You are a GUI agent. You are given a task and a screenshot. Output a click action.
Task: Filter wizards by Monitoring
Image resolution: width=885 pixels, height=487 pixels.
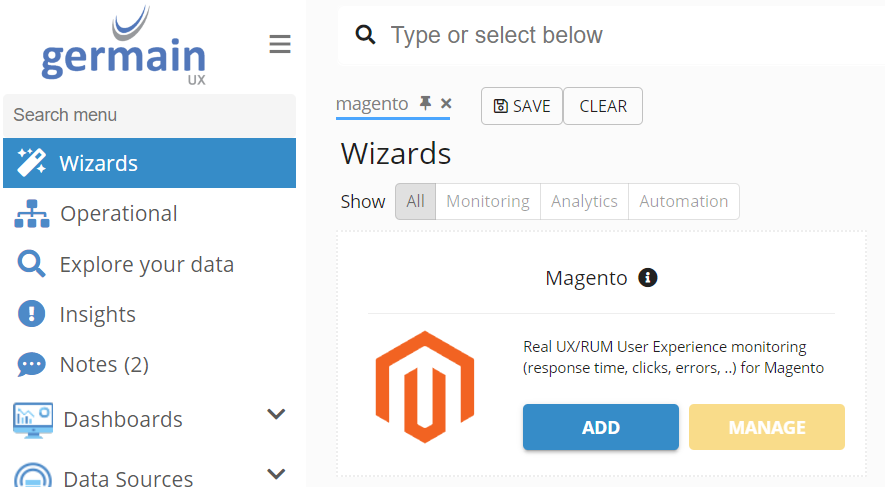pyautogui.click(x=488, y=201)
